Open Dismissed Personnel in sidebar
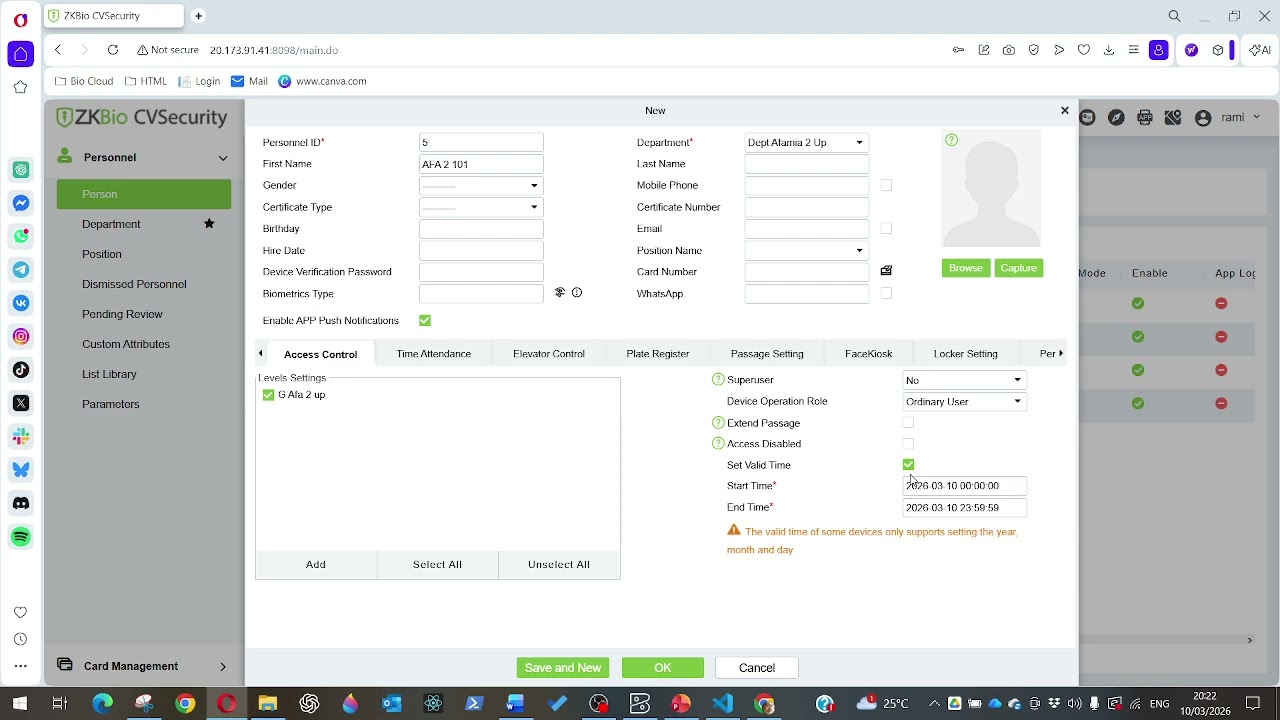Screen dimensions: 1280x720 click(134, 284)
